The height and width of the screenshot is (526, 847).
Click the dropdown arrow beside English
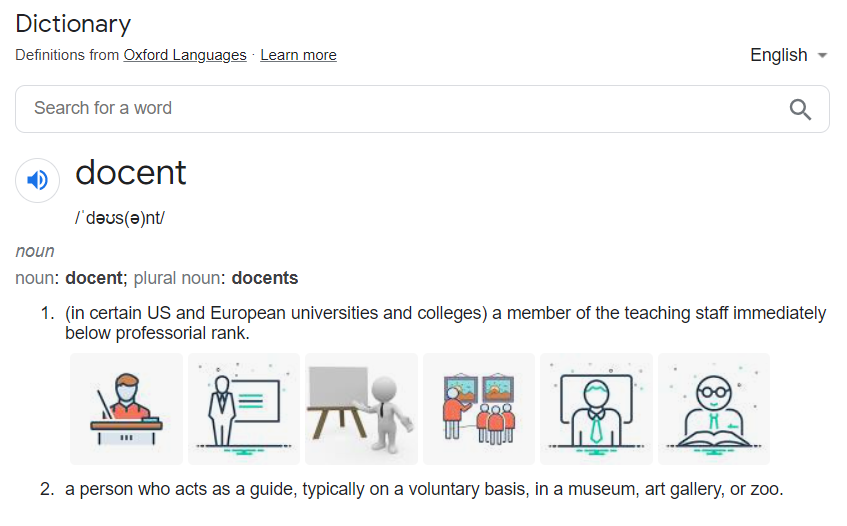click(822, 55)
